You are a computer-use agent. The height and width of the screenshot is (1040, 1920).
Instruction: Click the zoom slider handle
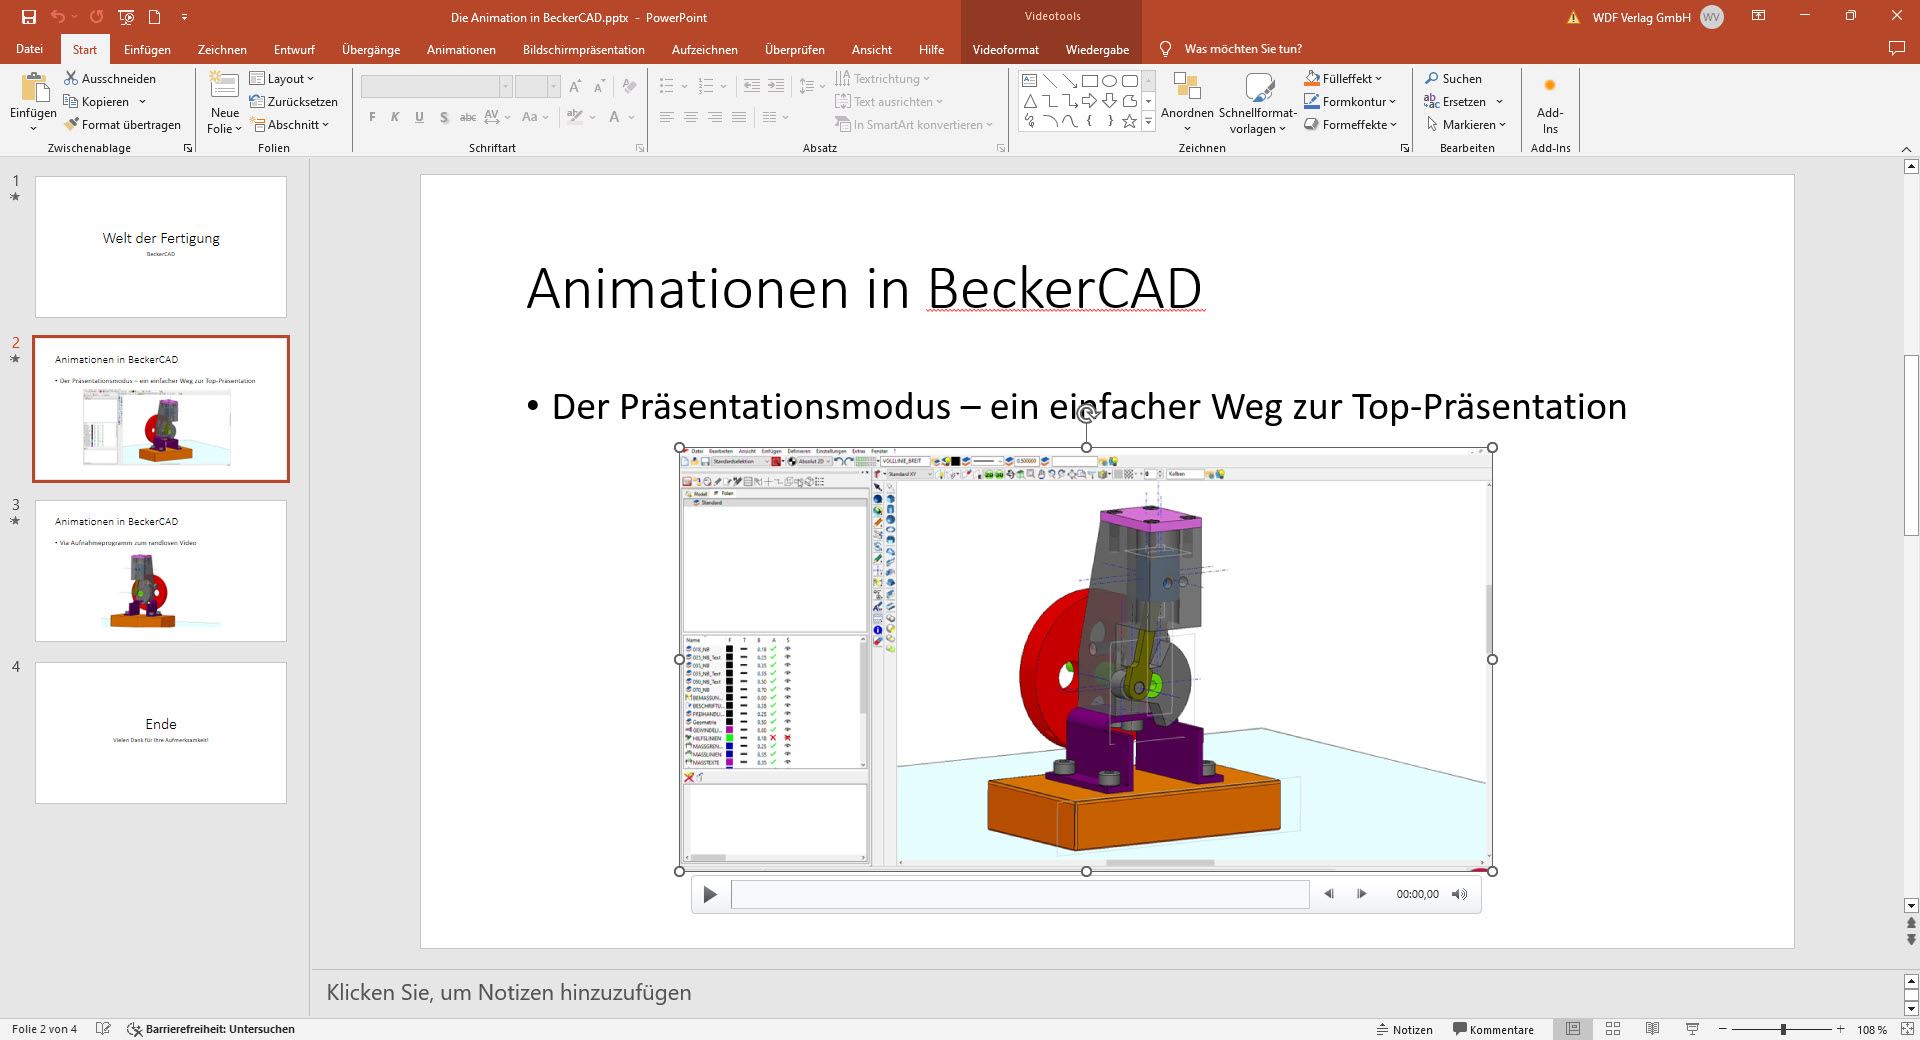coord(1783,1029)
